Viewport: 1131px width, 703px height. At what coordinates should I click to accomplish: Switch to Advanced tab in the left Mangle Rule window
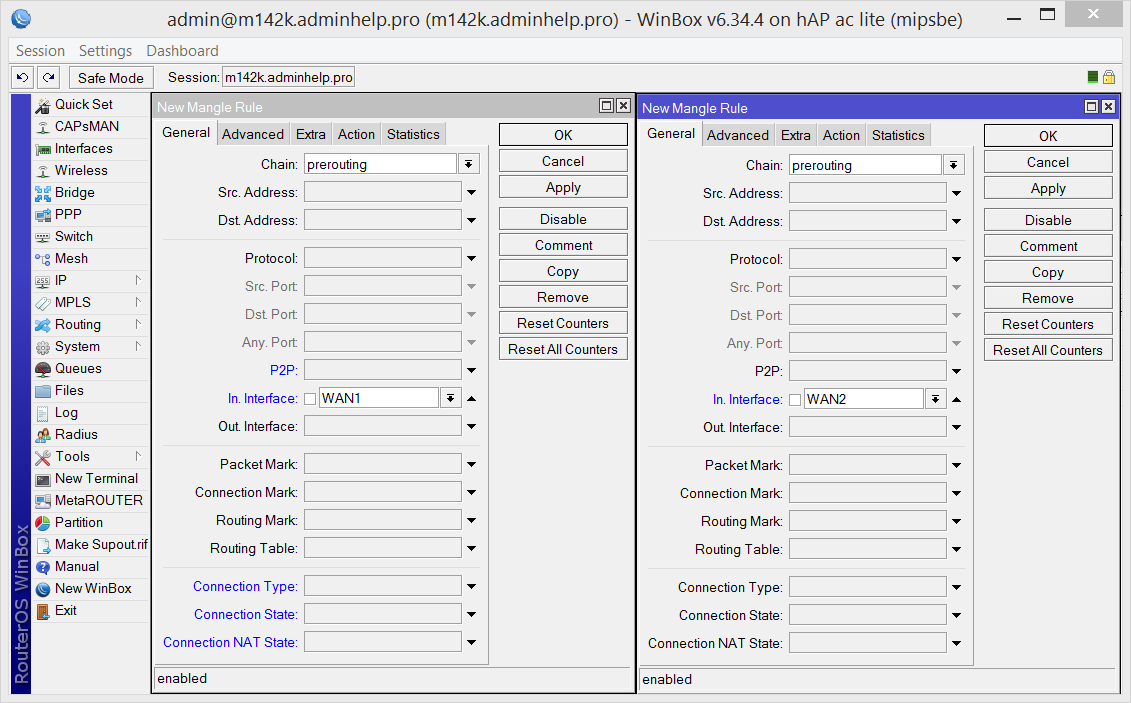pyautogui.click(x=252, y=134)
